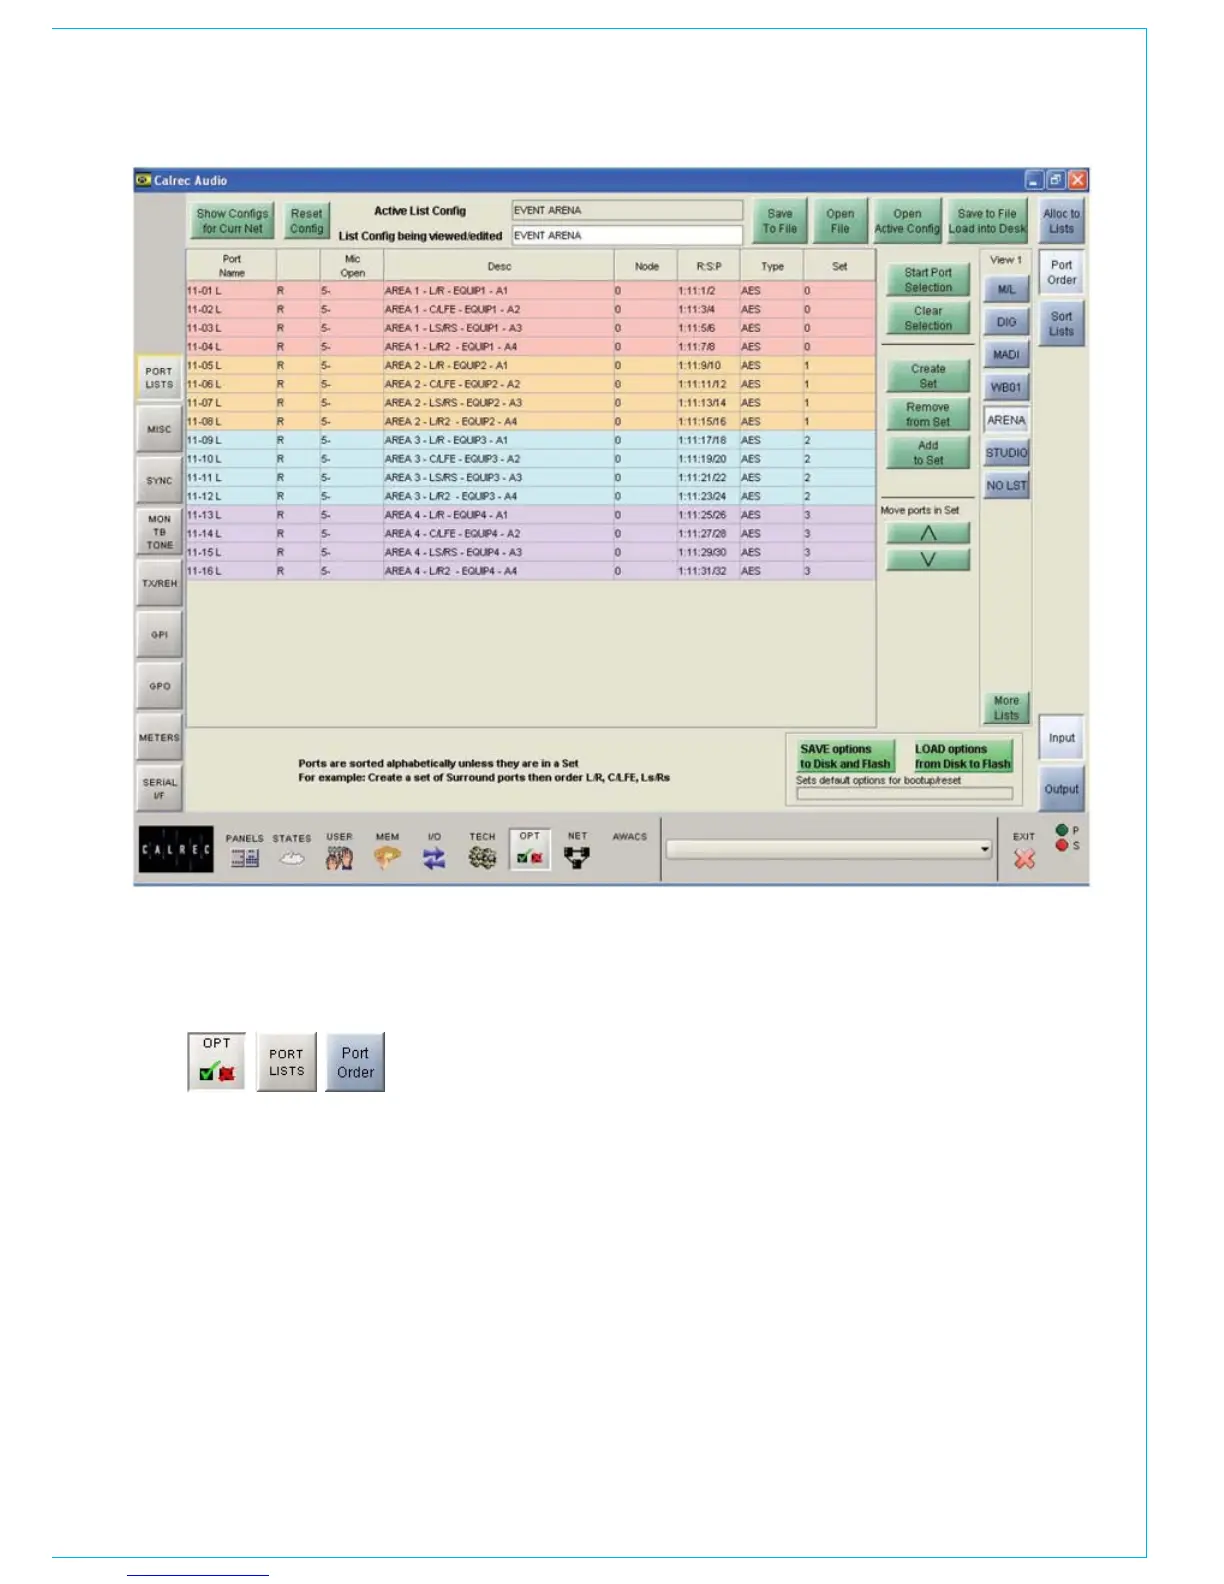Click the Set column header

pyautogui.click(x=839, y=266)
